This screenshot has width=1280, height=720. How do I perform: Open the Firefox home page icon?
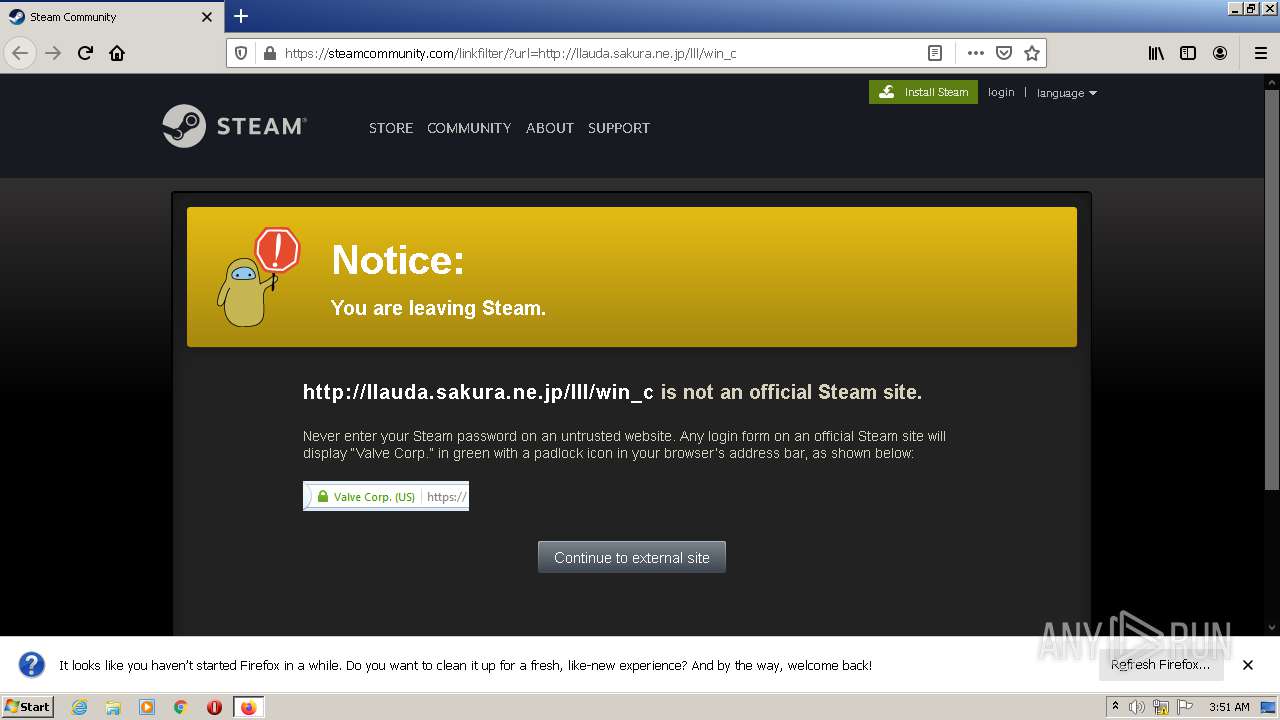(117, 53)
